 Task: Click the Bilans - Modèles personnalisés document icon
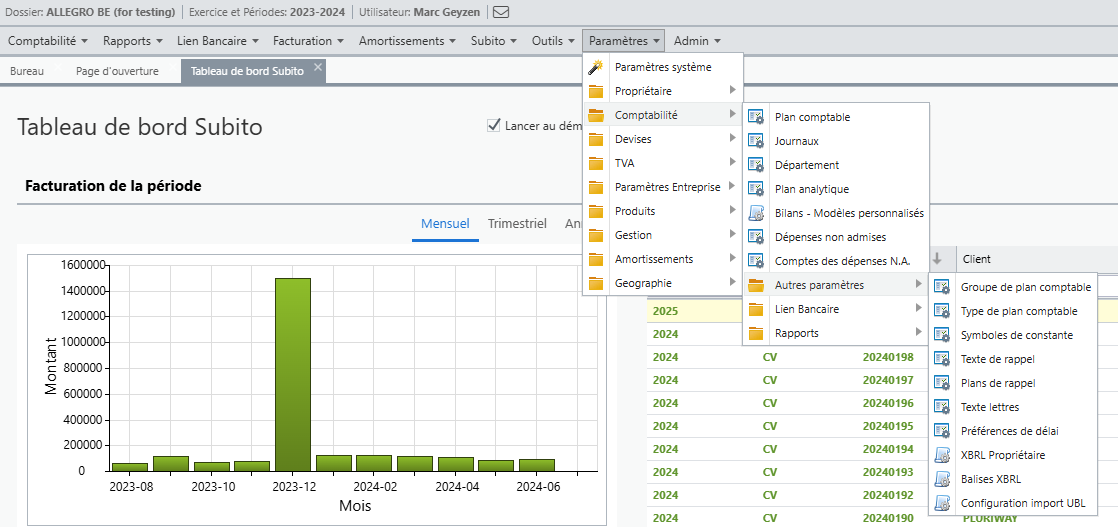[x=756, y=213]
